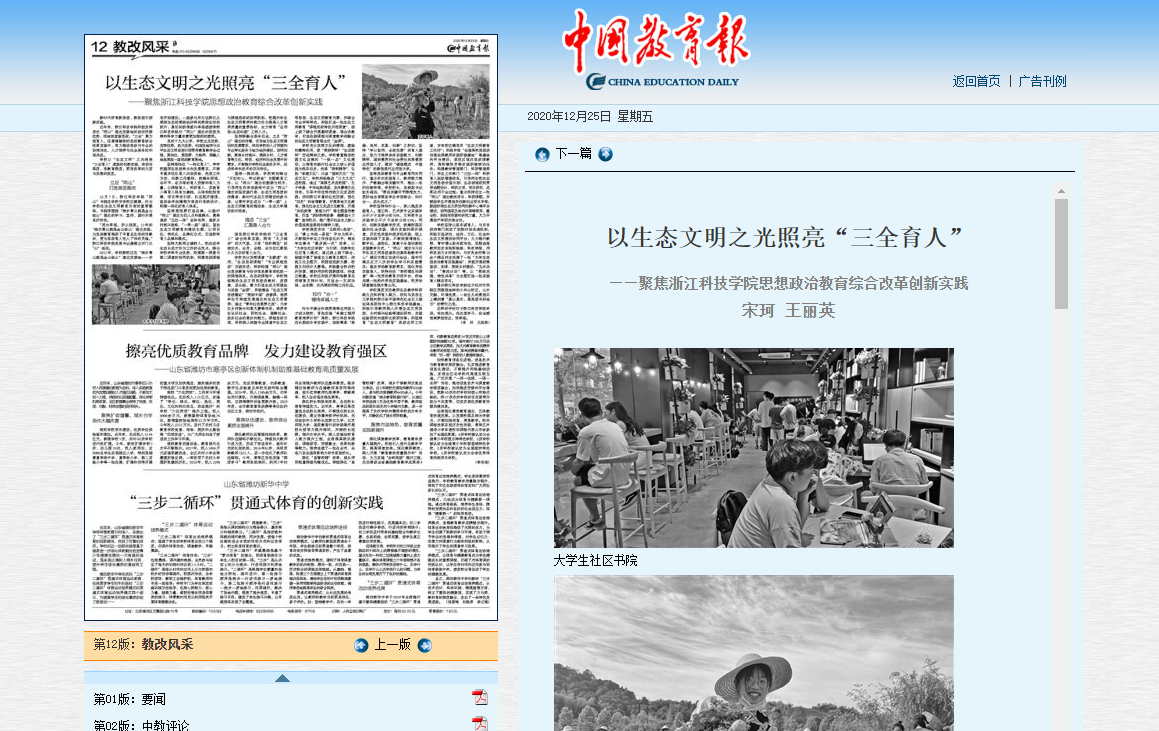The image size is (1159, 731).
Task: Open the 广告刊例 link
Action: 1042,81
